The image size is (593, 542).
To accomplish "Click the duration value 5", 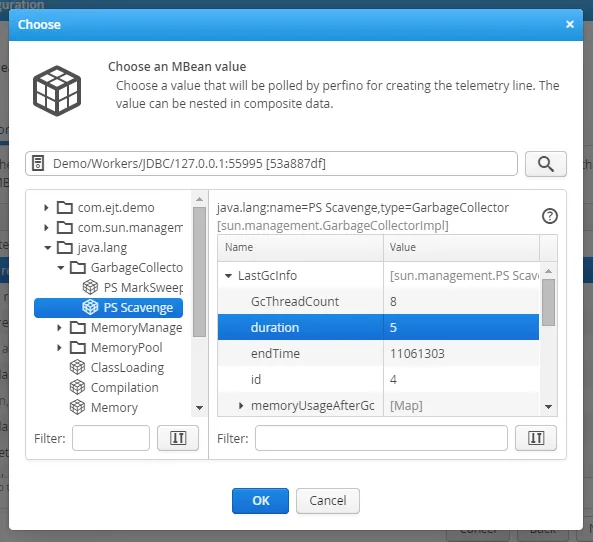I will 393,328.
